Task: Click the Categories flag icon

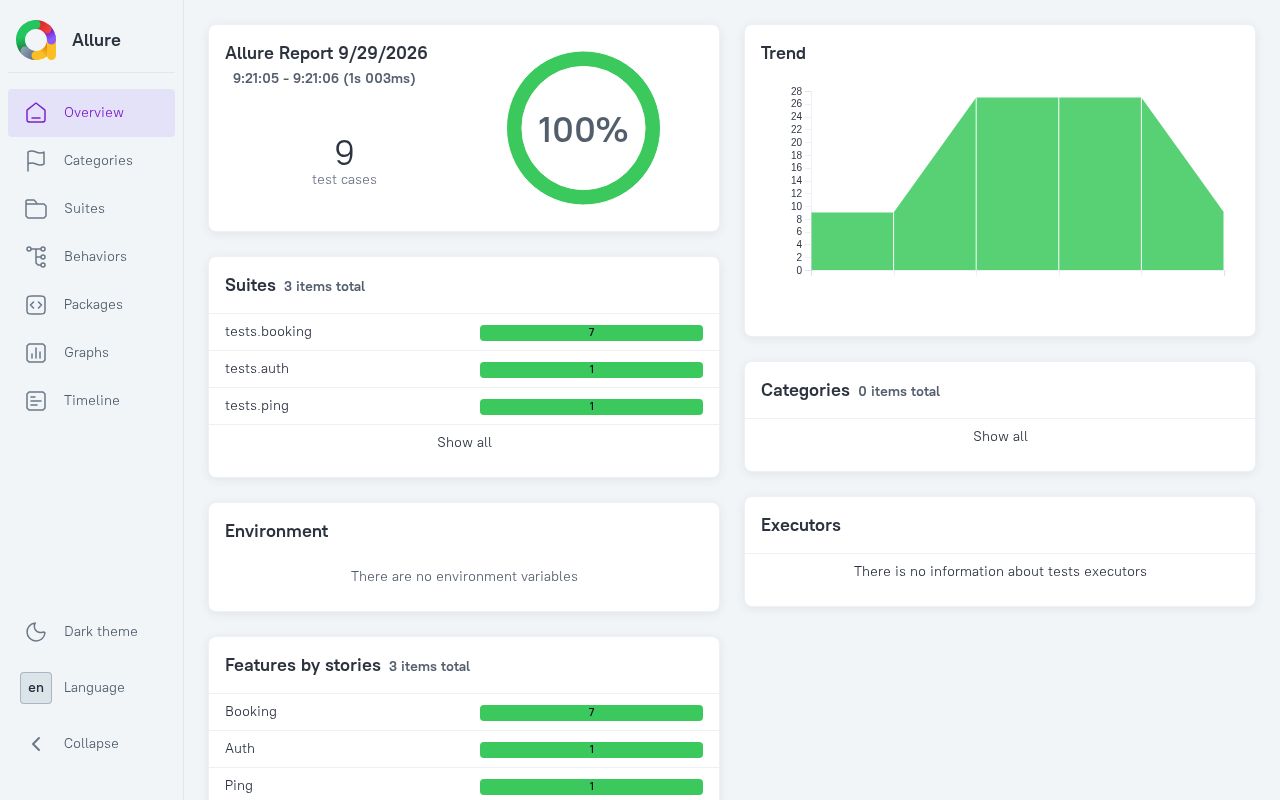Action: (x=36, y=160)
